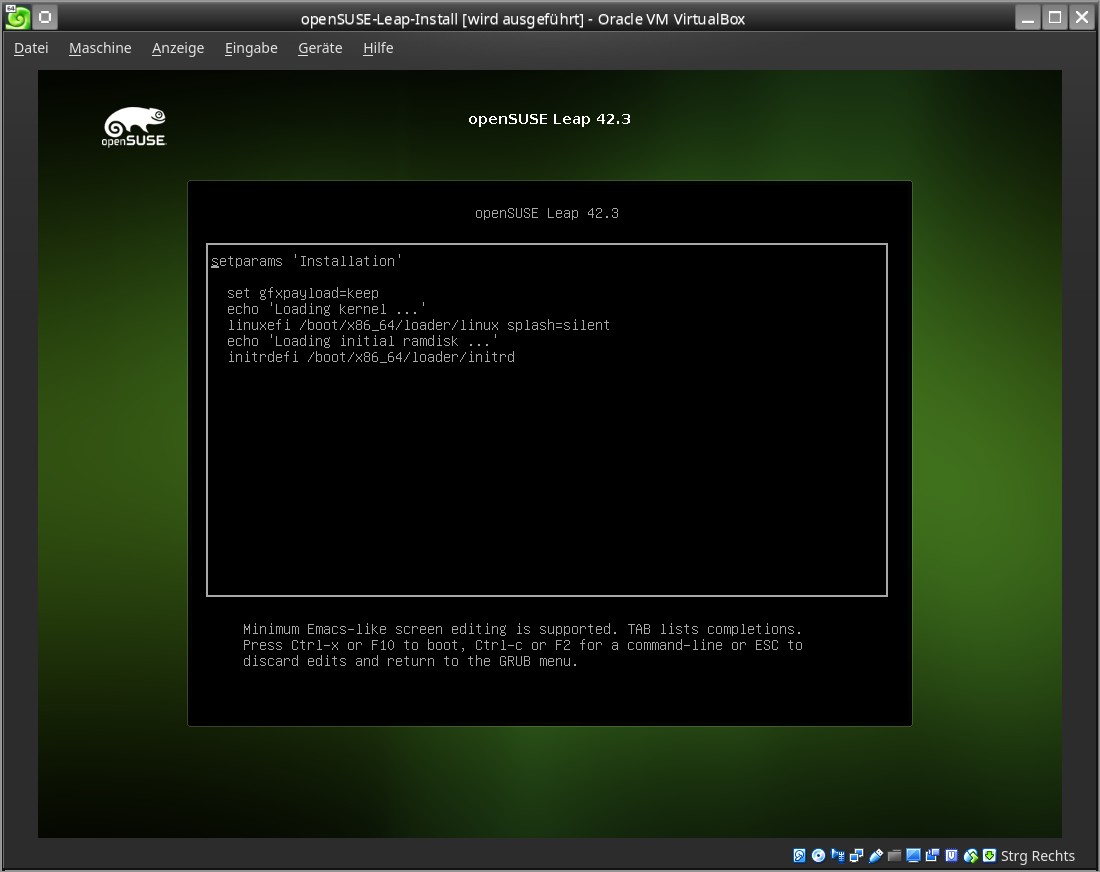
Task: Open the Anzeige menu
Action: [178, 48]
